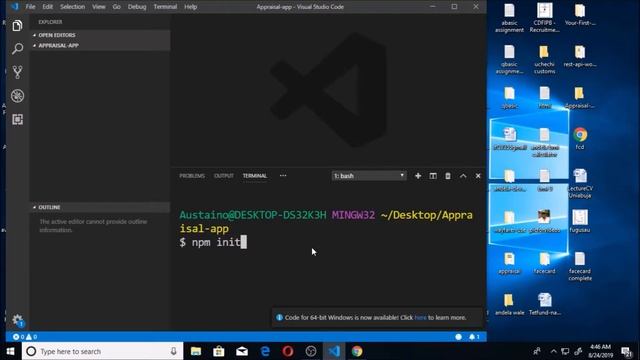Viewport: 640px width, 360px height.
Task: Click the Windows taskbar search box
Action: click(102, 351)
